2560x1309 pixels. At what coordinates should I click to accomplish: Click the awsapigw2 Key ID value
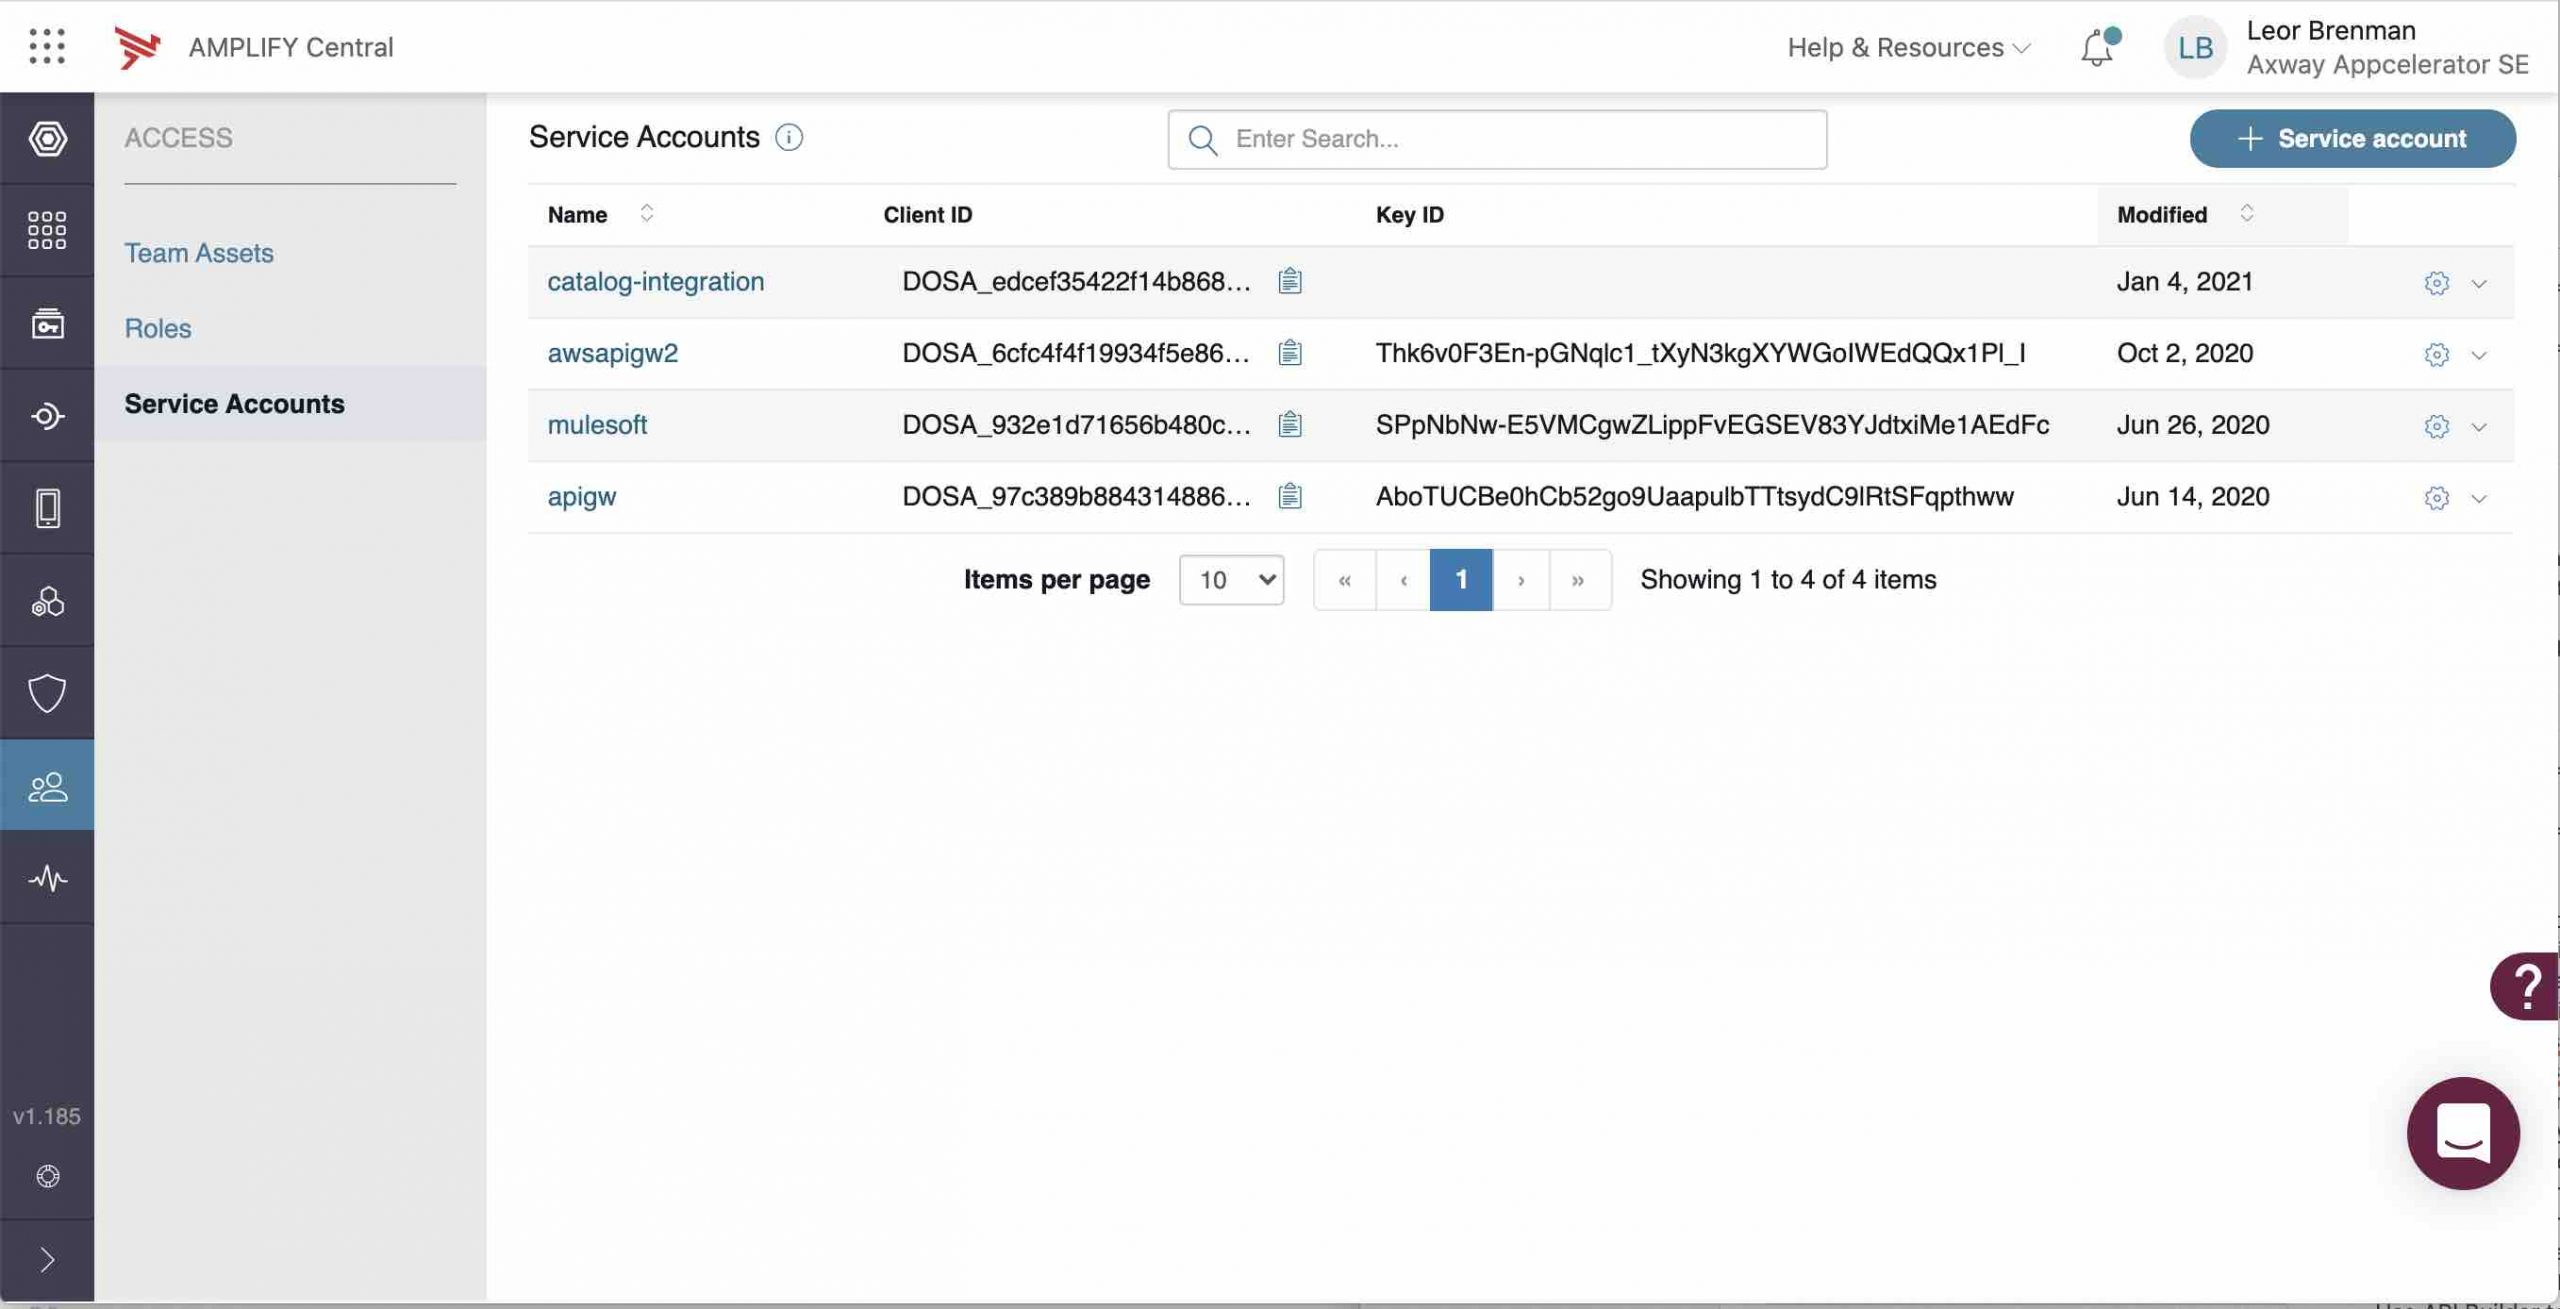[x=1700, y=353]
